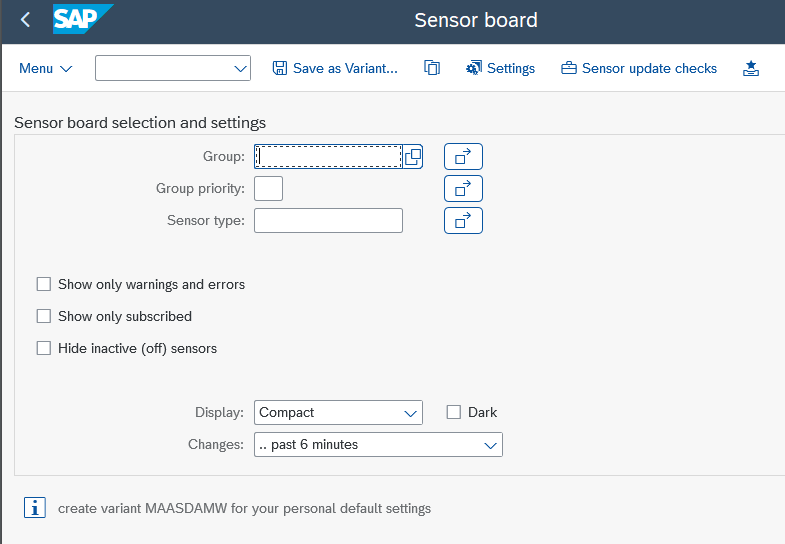This screenshot has height=544, width=785.
Task: Open value help icon for Group field
Action: [413, 156]
